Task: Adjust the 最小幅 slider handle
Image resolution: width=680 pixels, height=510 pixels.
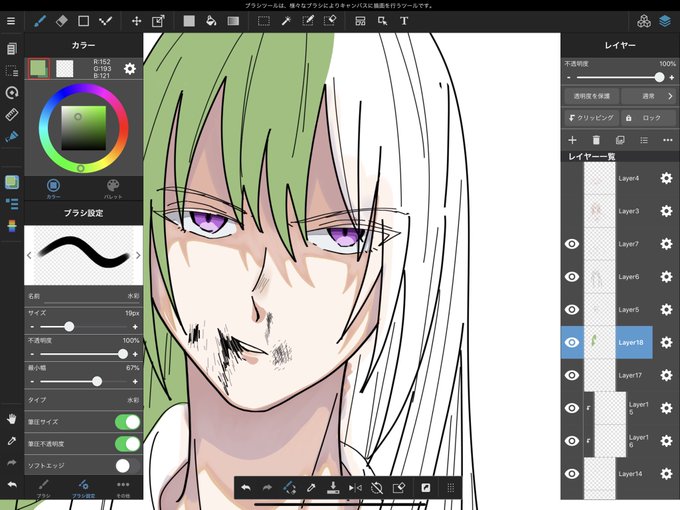Action: click(97, 381)
